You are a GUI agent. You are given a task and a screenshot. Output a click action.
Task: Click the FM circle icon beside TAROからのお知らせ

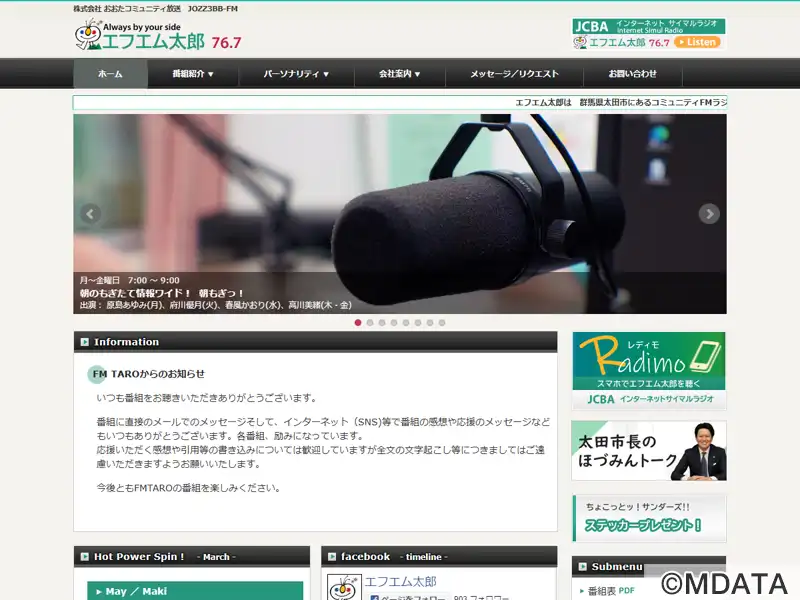pyautogui.click(x=97, y=374)
